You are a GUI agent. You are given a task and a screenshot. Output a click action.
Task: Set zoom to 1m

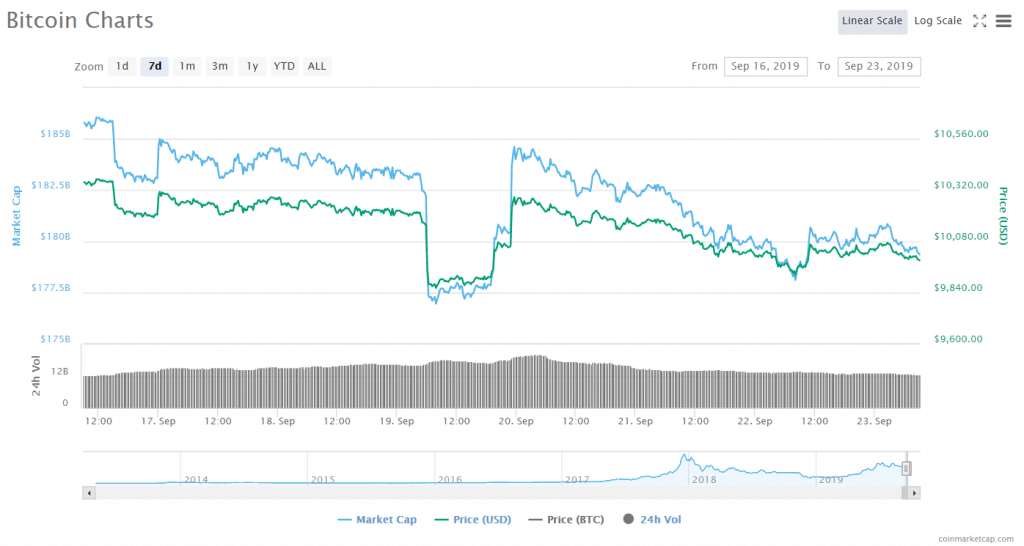[x=187, y=67]
